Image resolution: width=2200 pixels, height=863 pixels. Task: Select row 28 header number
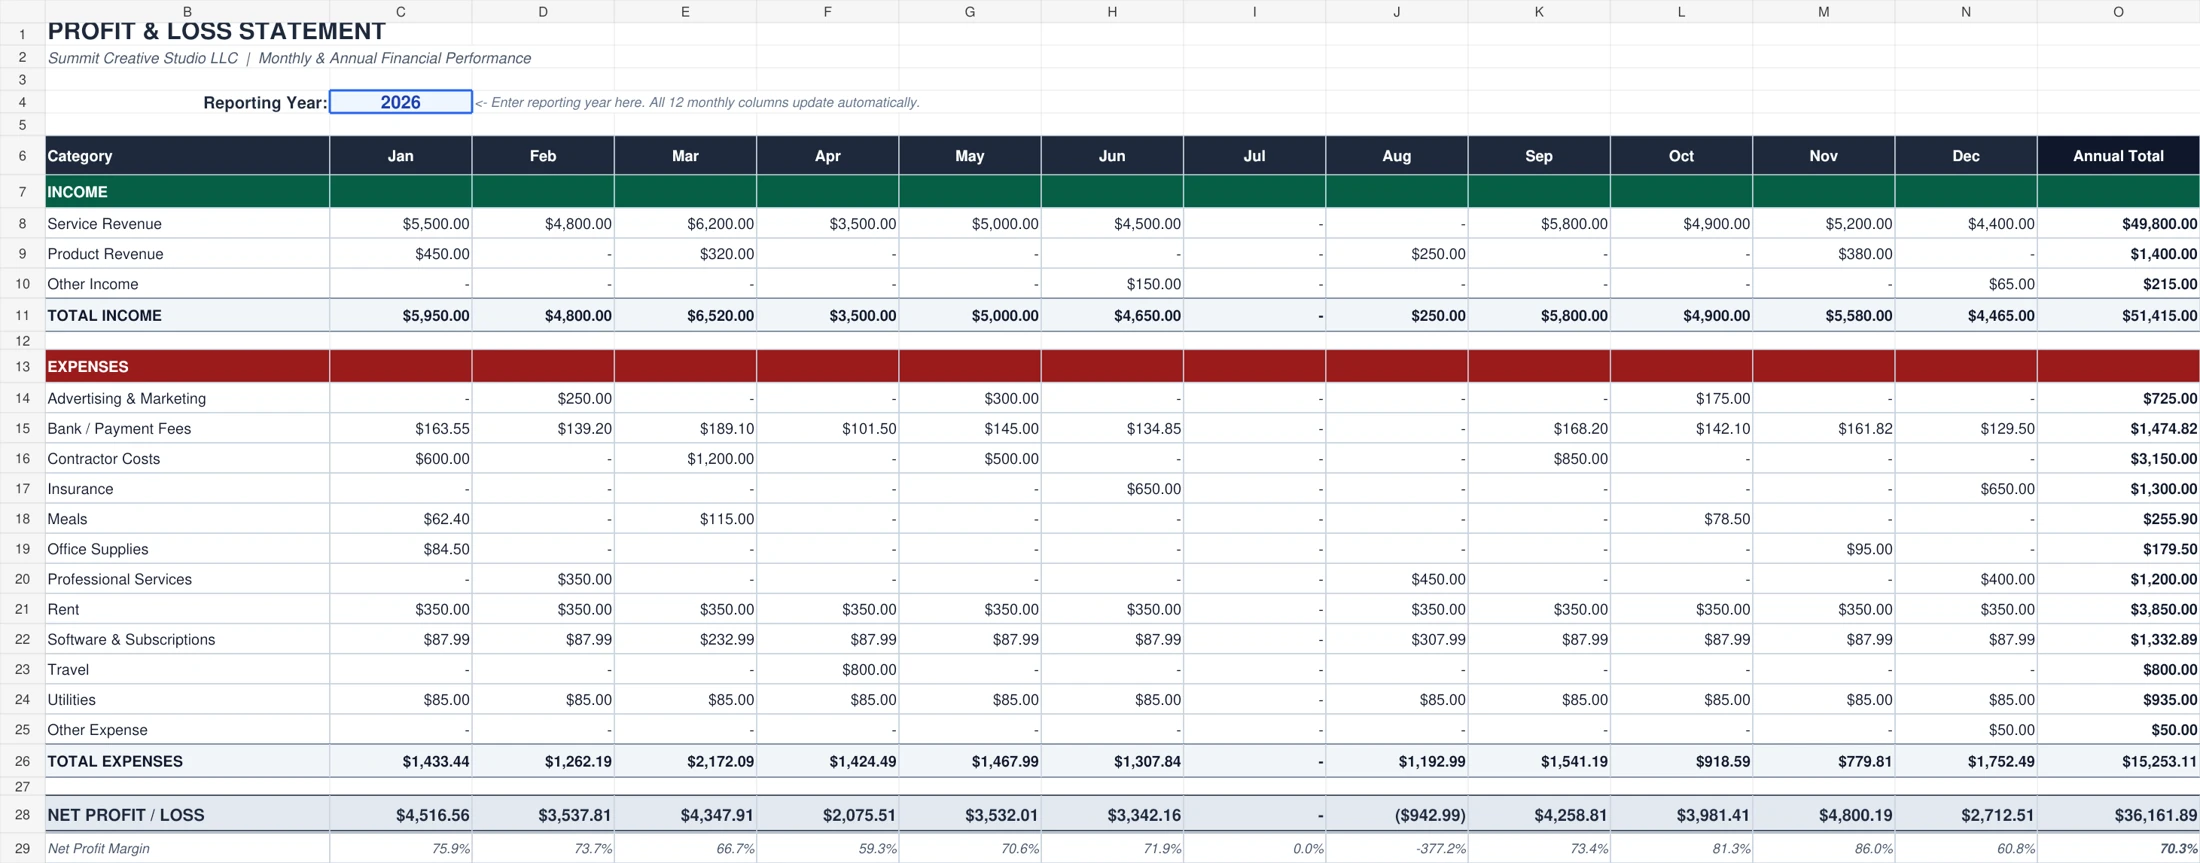pos(22,815)
